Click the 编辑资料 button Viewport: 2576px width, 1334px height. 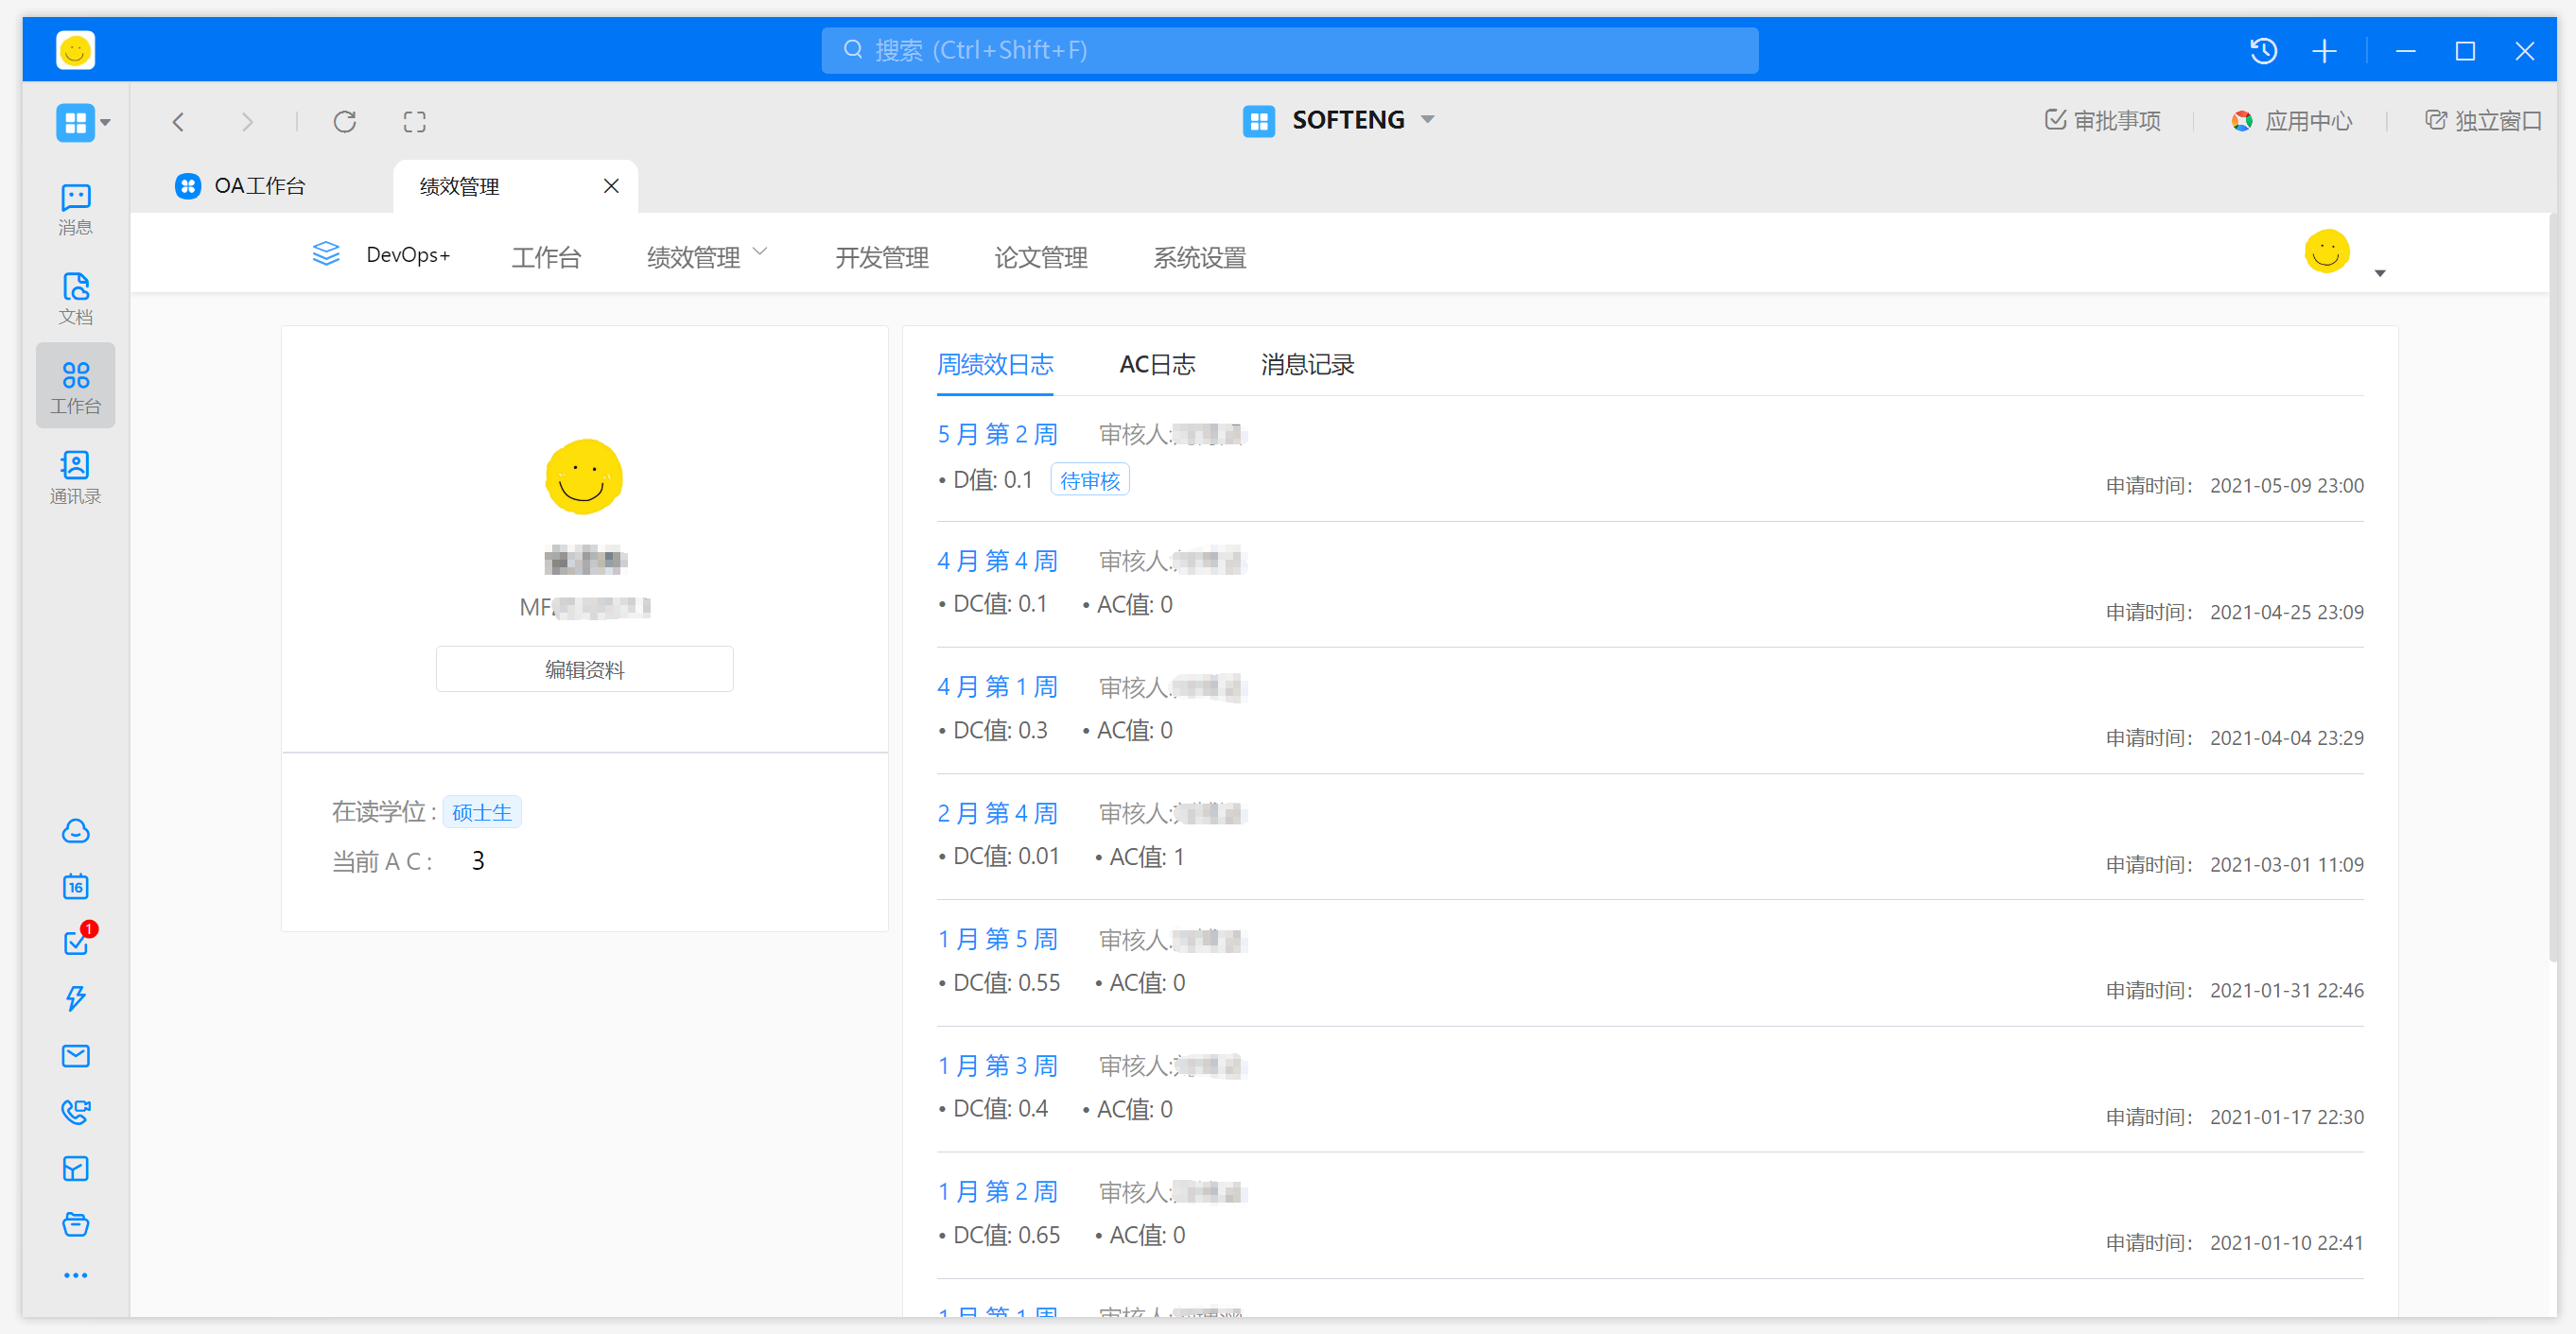point(584,669)
